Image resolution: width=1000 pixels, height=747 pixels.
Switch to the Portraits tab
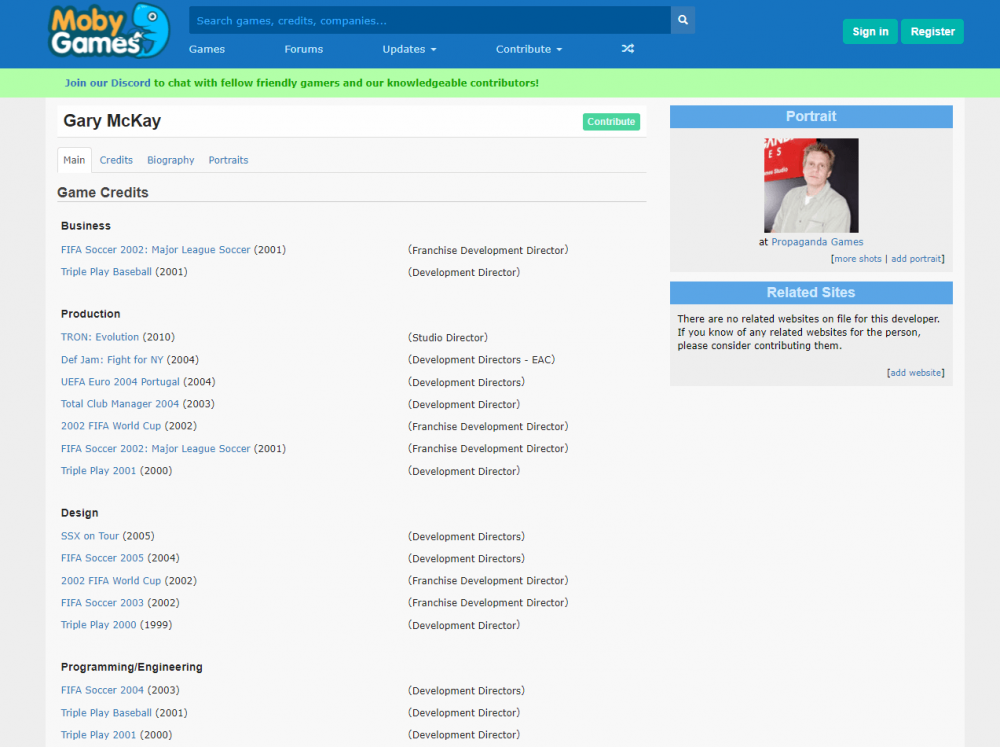[228, 160]
